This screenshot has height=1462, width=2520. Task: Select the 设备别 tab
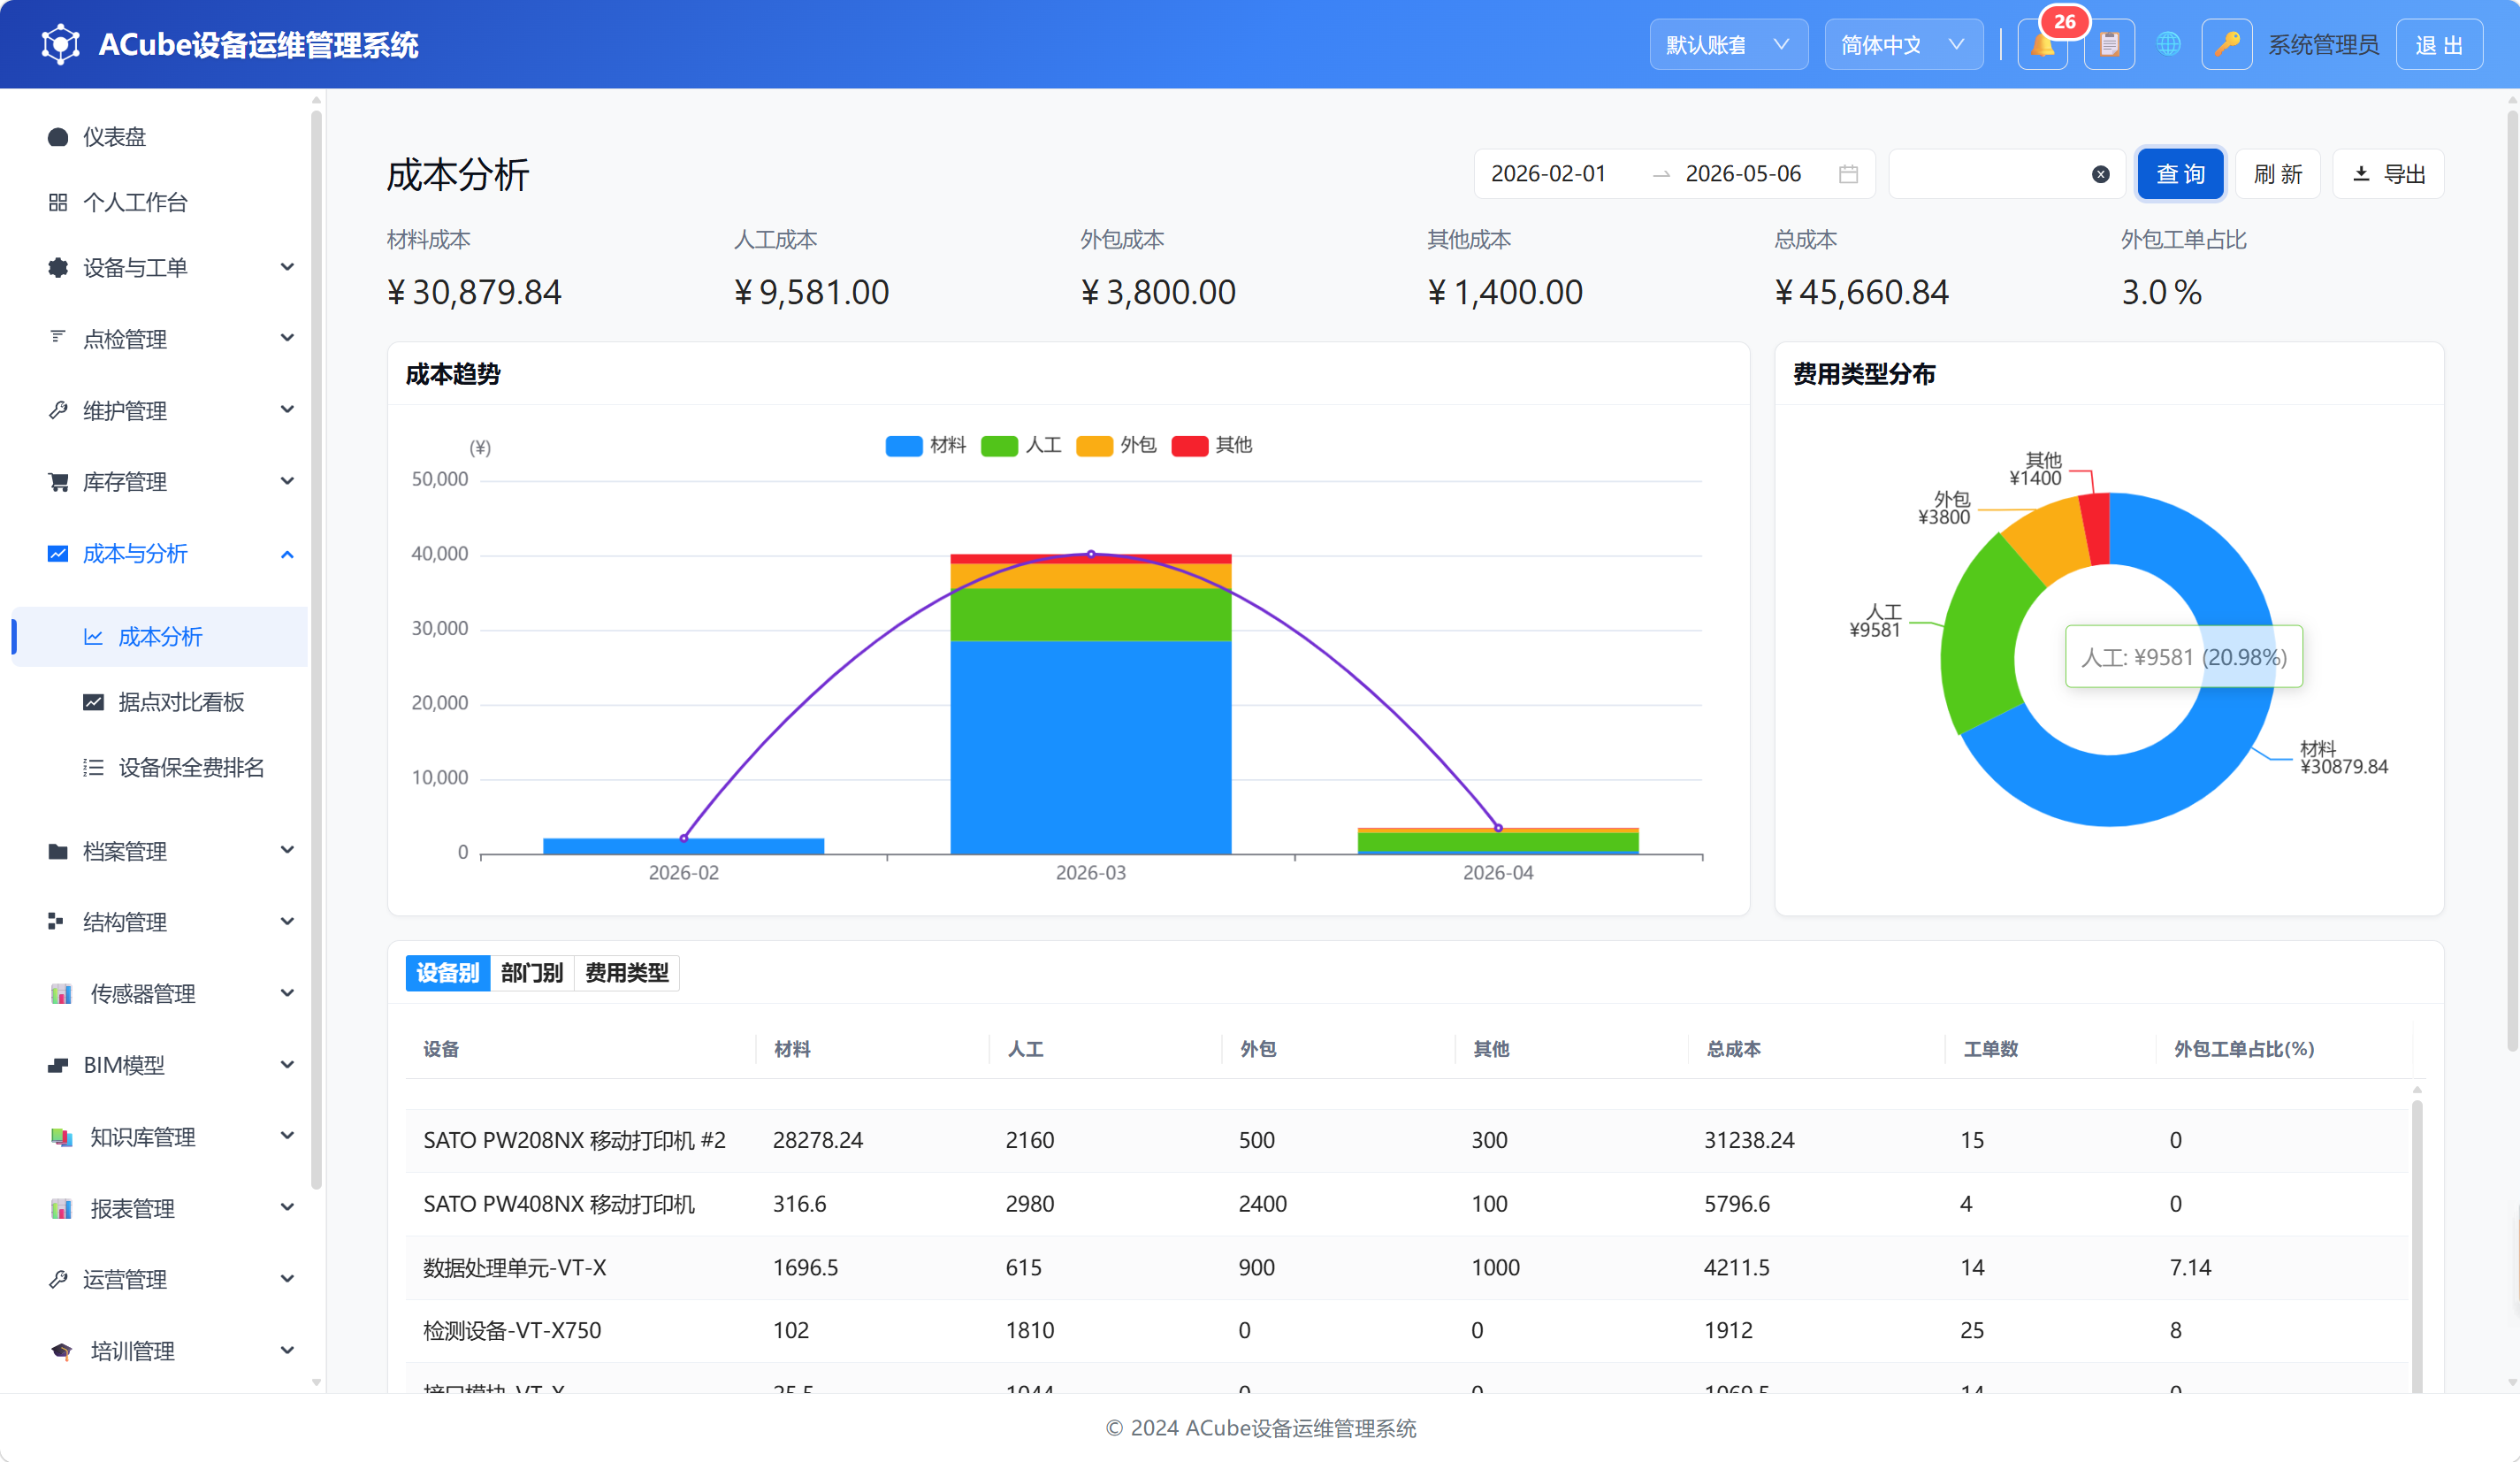448,973
